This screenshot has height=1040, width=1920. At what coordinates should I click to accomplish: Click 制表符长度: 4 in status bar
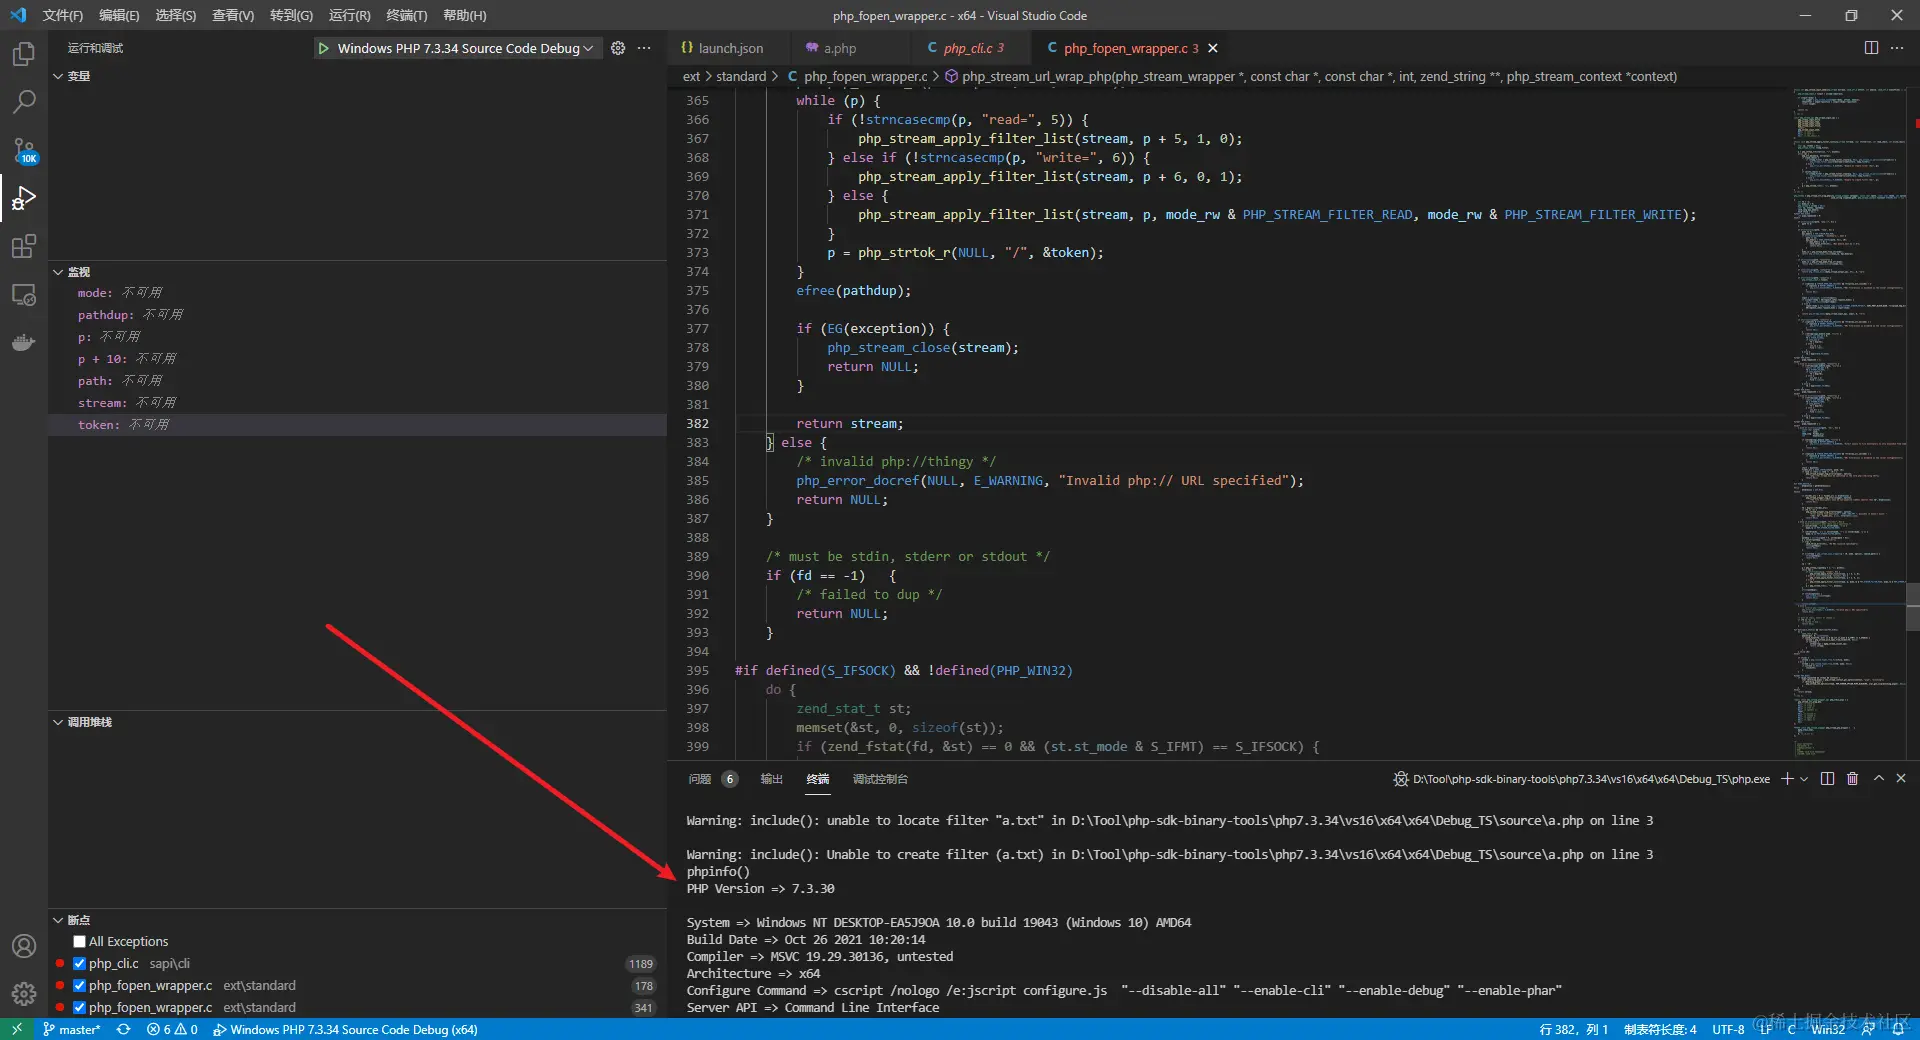click(1660, 1029)
